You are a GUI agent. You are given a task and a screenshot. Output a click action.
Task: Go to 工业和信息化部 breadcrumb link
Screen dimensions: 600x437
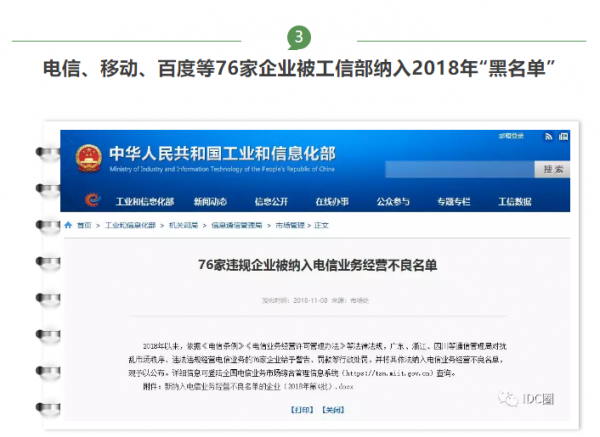click(130, 225)
